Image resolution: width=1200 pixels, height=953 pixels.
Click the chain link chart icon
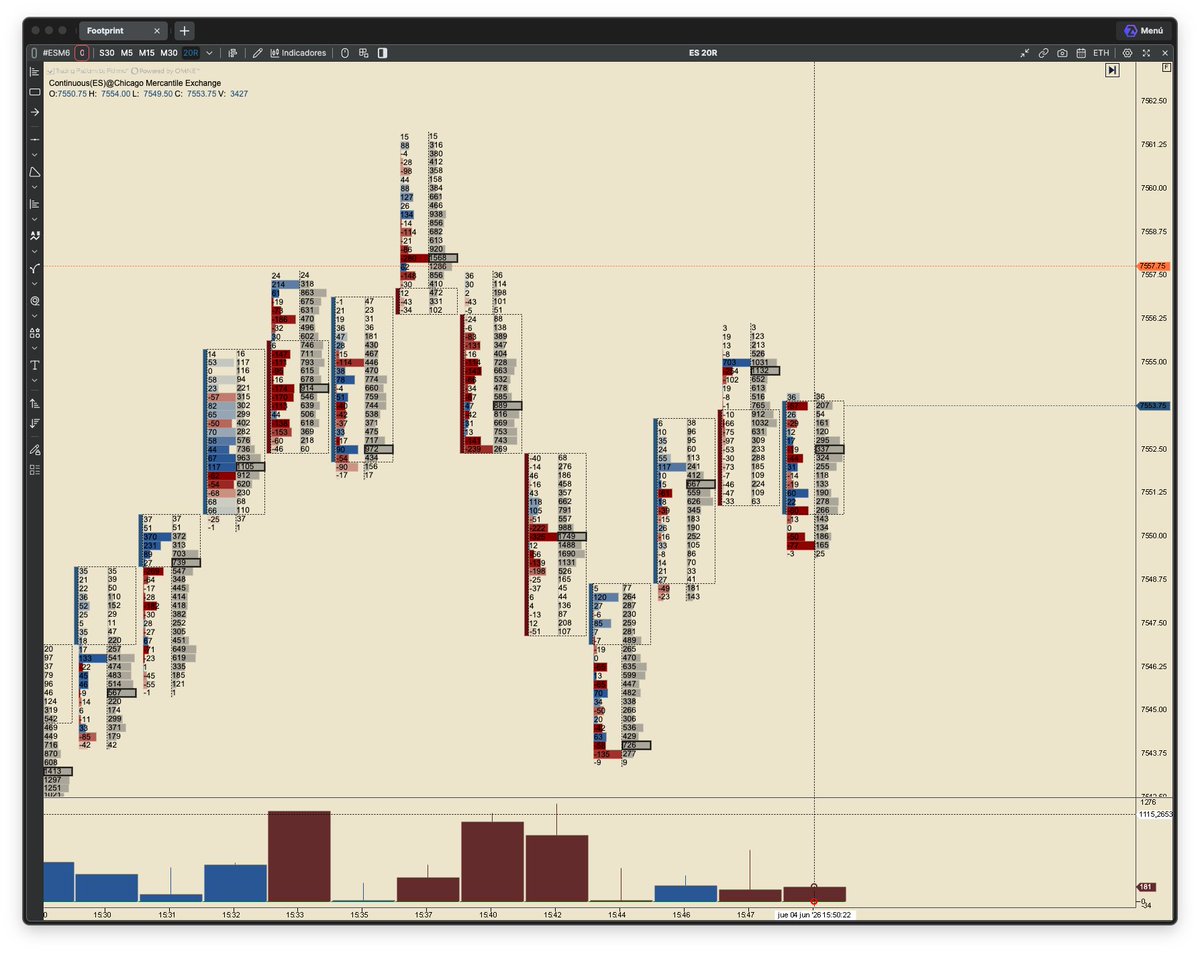[1044, 53]
